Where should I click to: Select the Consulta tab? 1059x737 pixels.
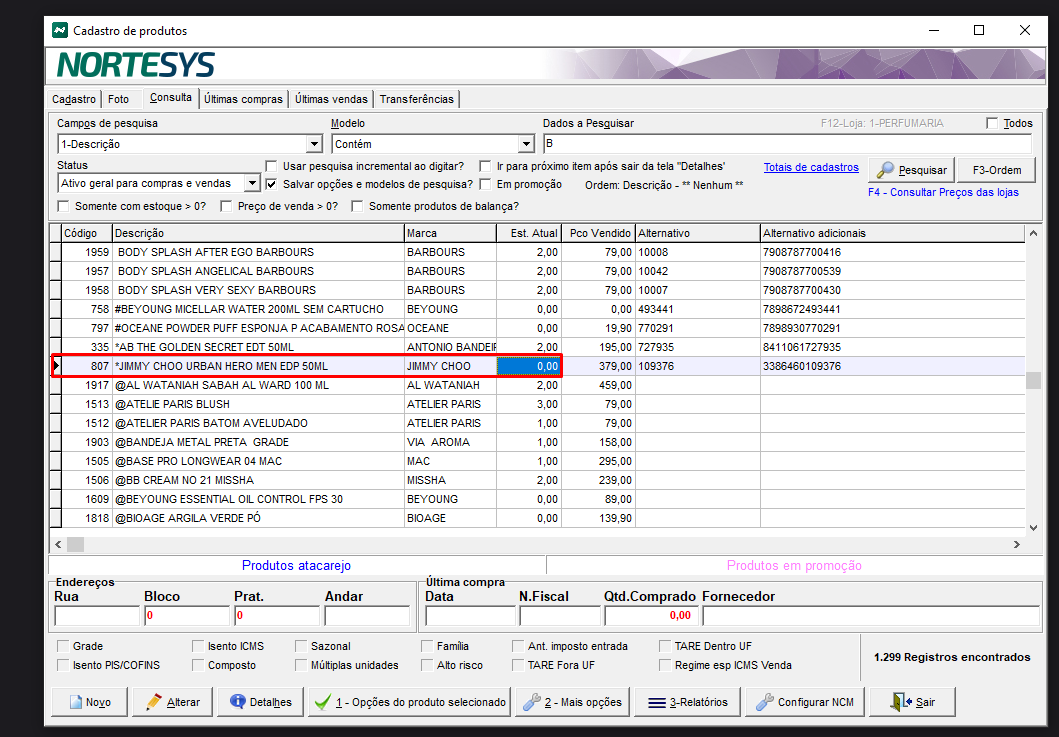pos(171,97)
